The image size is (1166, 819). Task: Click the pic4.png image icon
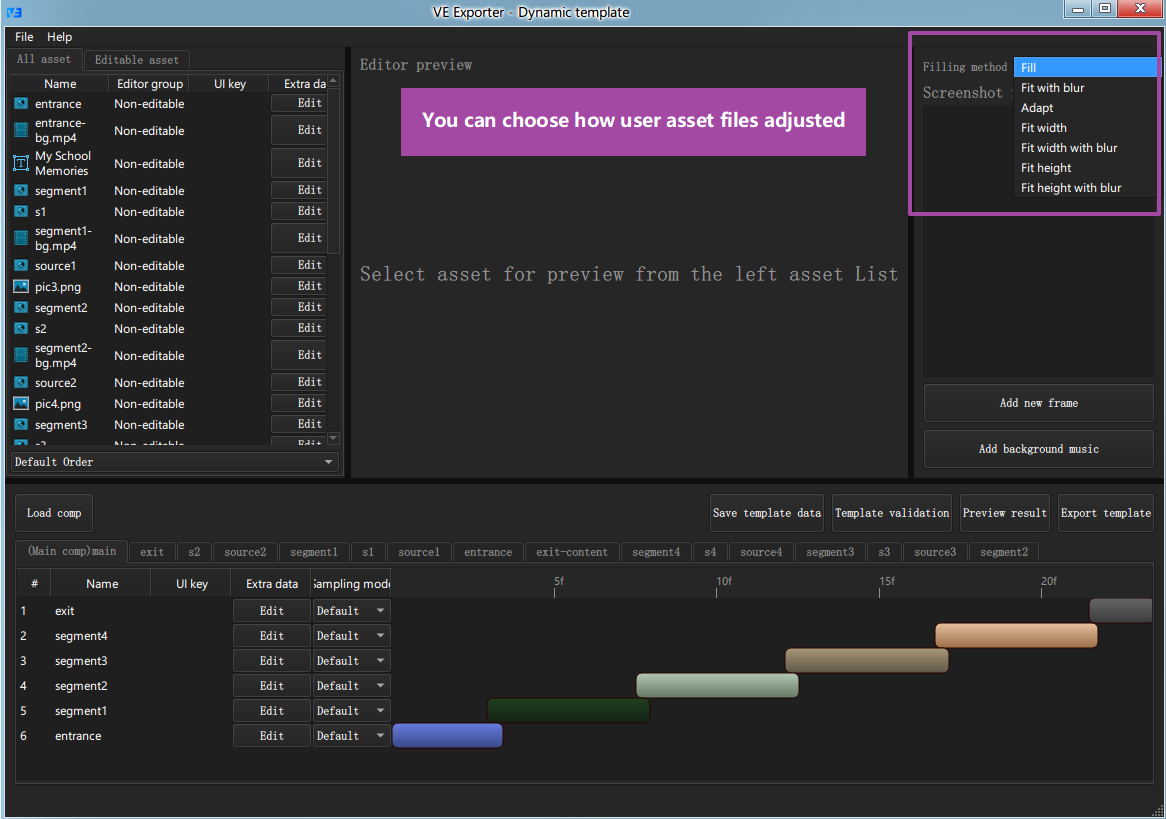coord(21,403)
